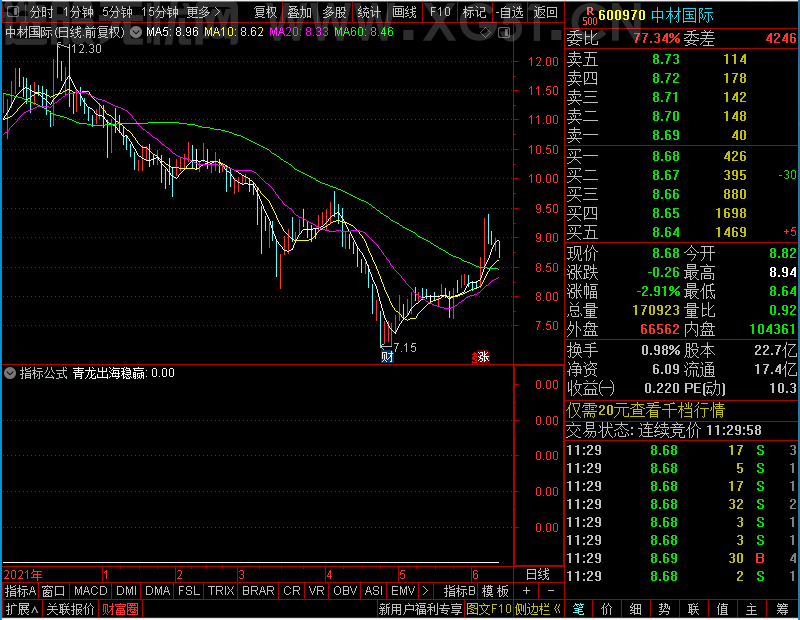Select the BRAR indicator
The height and width of the screenshot is (620, 800).
point(258,591)
